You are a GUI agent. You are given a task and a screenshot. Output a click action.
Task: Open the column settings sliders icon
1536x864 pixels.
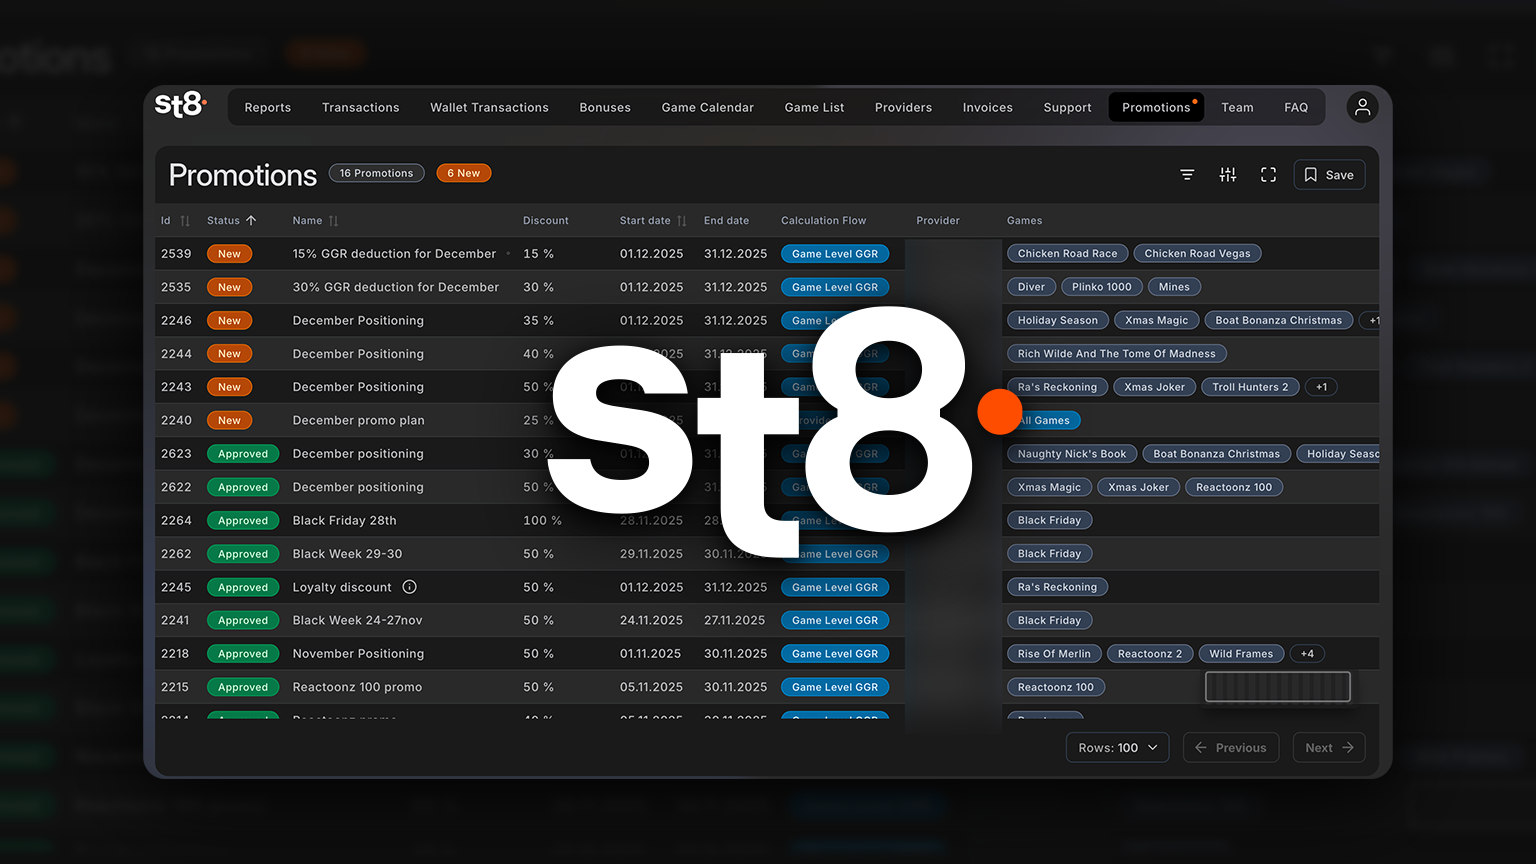[1228, 174]
